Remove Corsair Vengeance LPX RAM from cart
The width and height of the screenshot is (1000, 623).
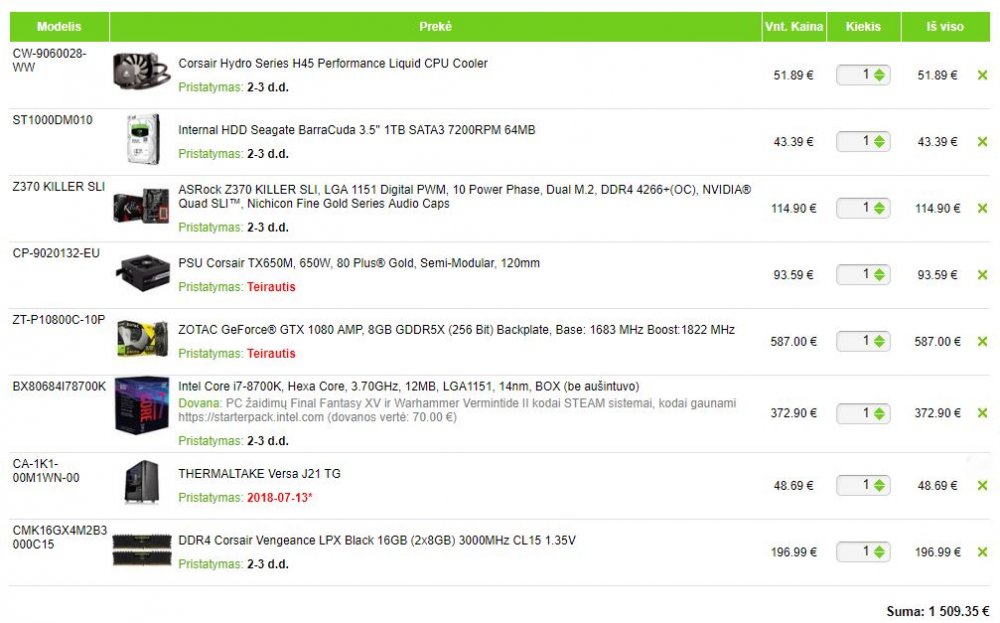(982, 552)
